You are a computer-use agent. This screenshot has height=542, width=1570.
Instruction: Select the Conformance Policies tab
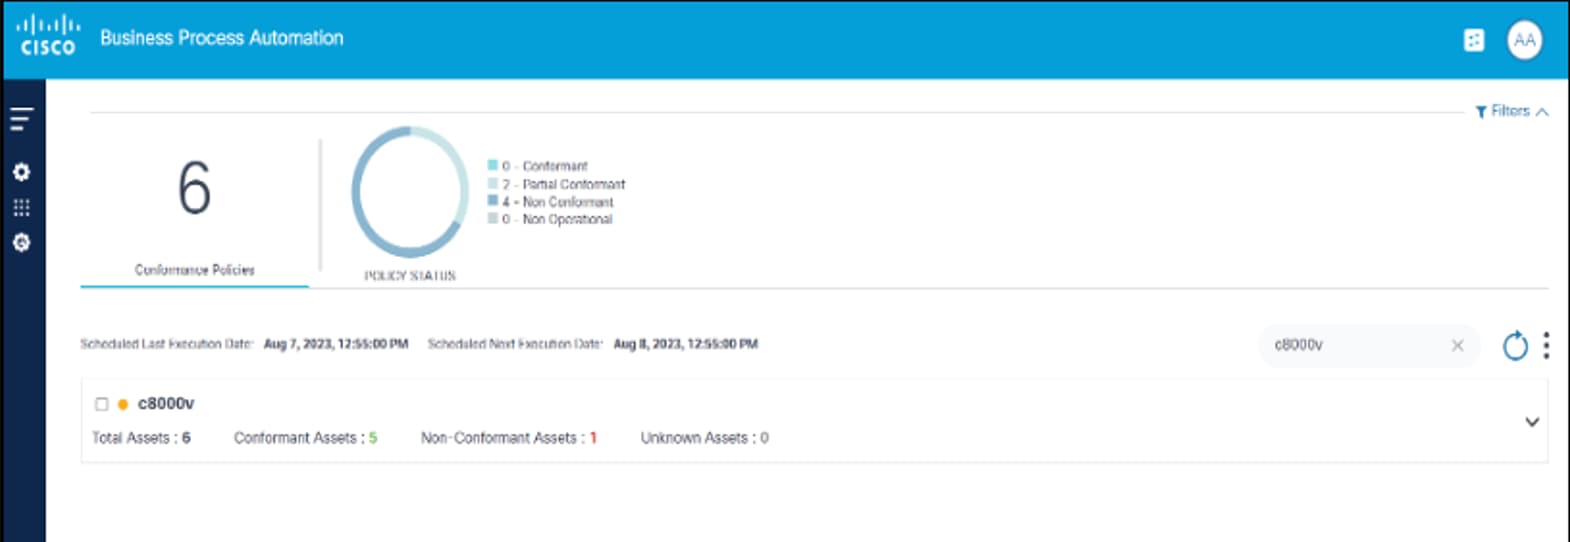click(x=194, y=269)
